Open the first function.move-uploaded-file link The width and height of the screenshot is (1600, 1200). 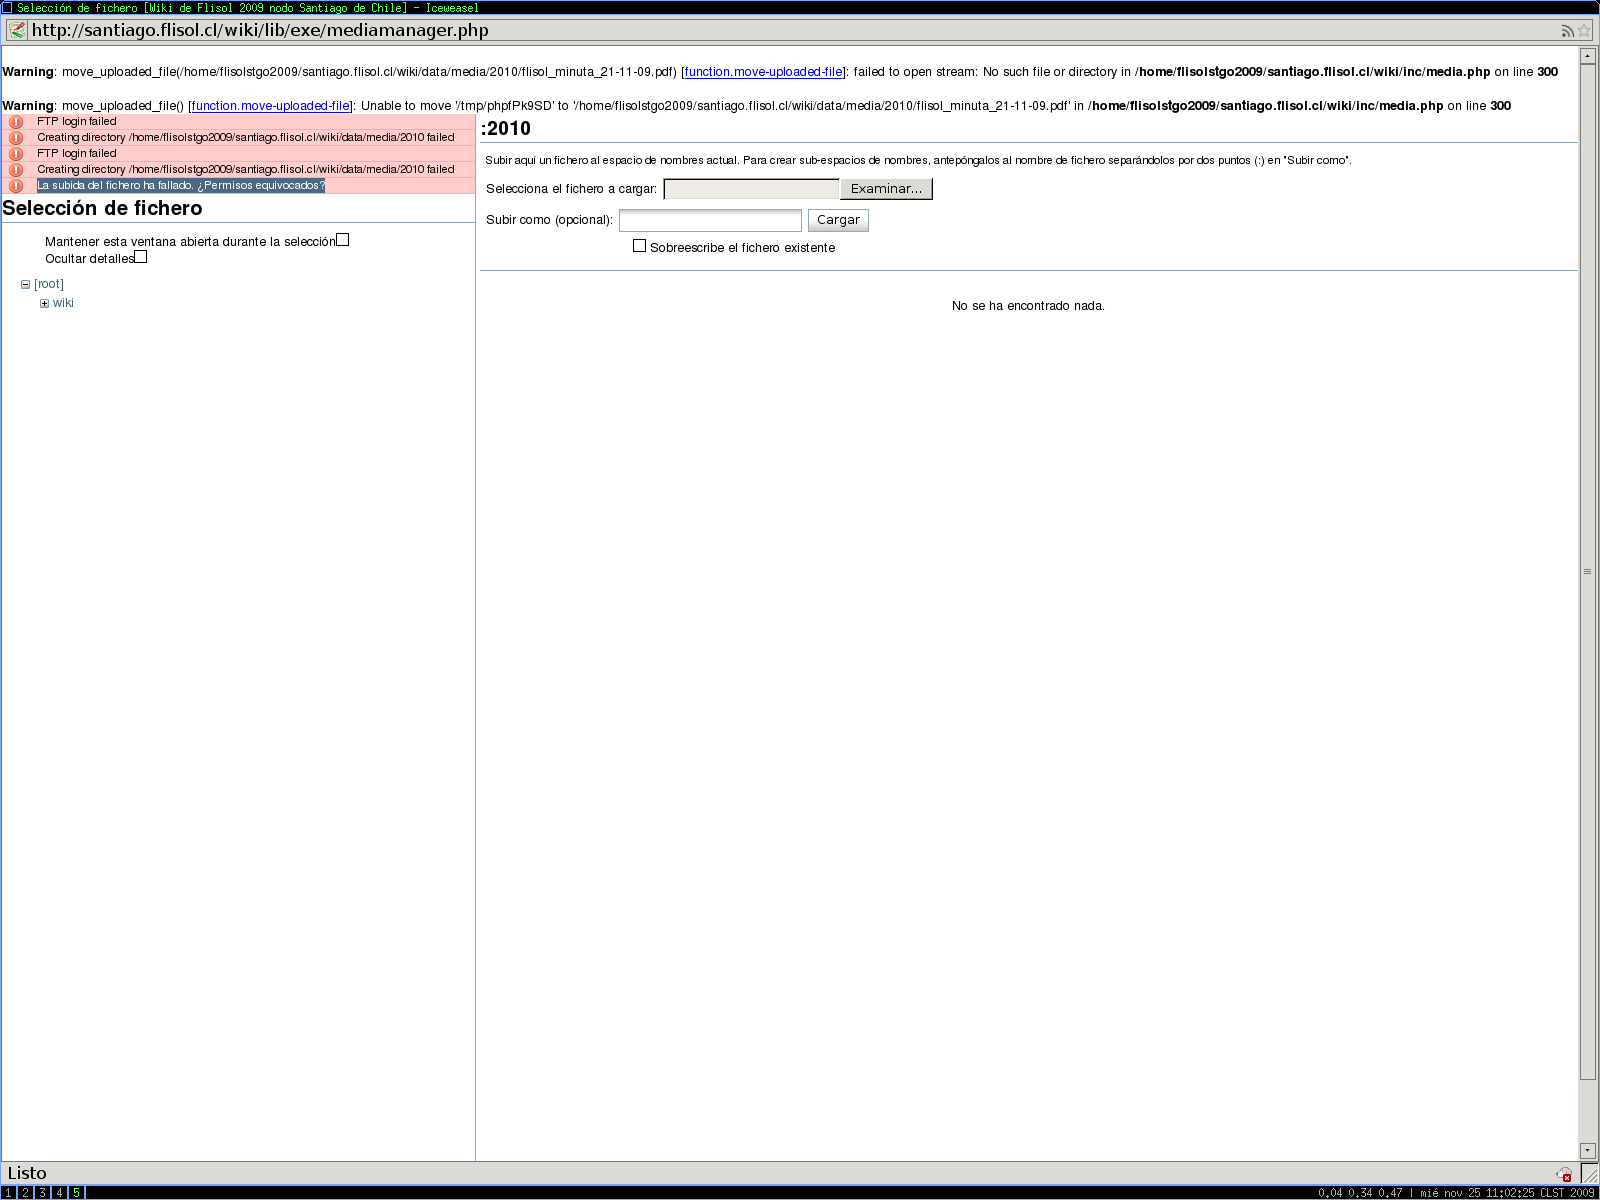point(763,72)
